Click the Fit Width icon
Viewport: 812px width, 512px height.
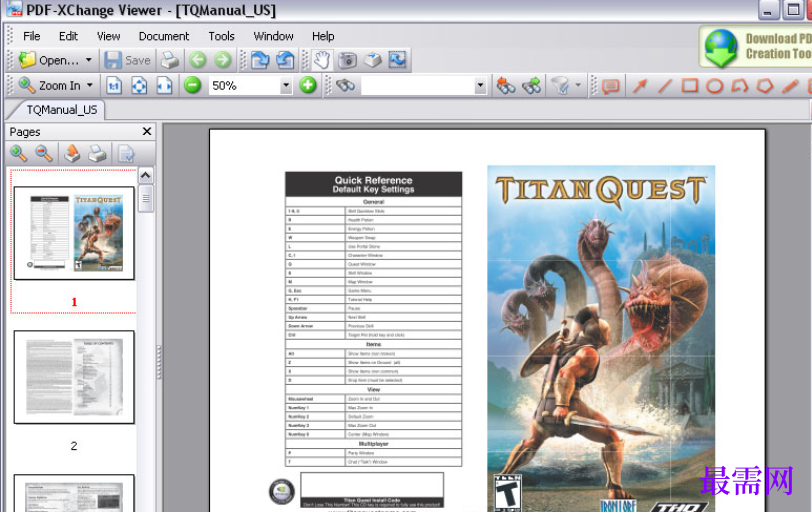pyautogui.click(x=164, y=85)
